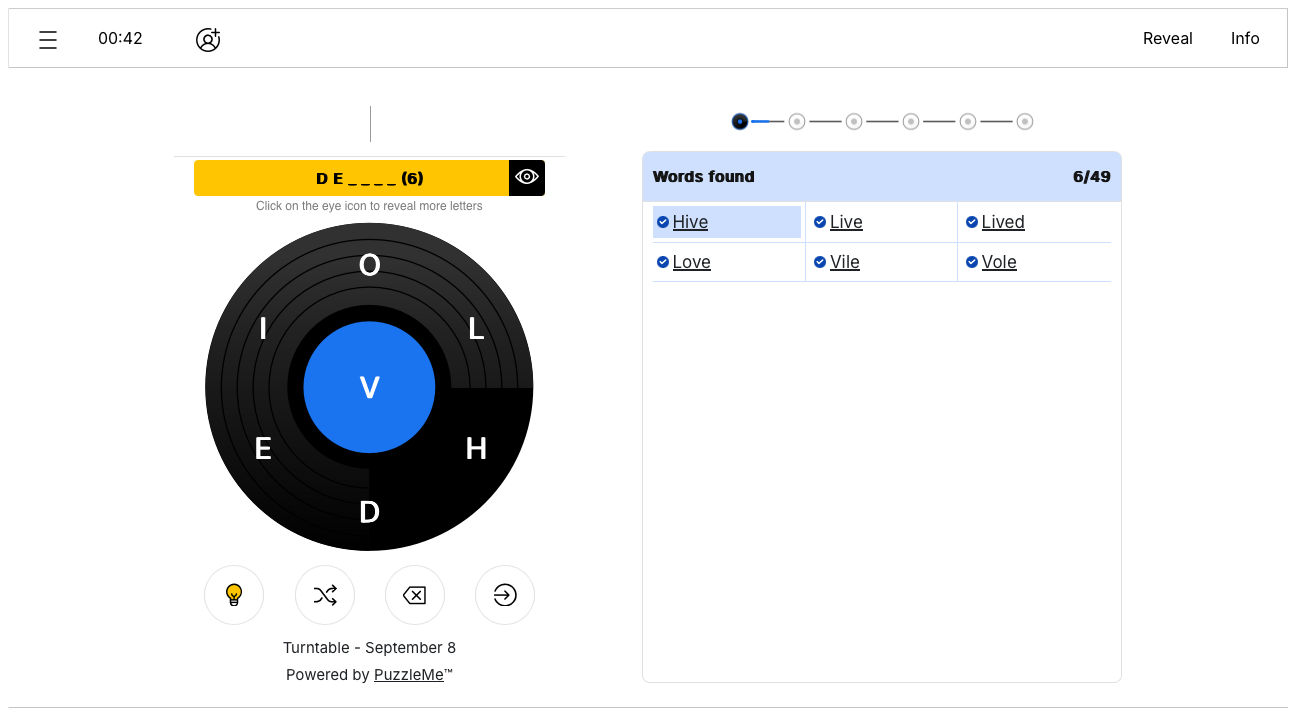The width and height of the screenshot is (1298, 716).
Task: Click the second progress level marker
Action: [797, 122]
